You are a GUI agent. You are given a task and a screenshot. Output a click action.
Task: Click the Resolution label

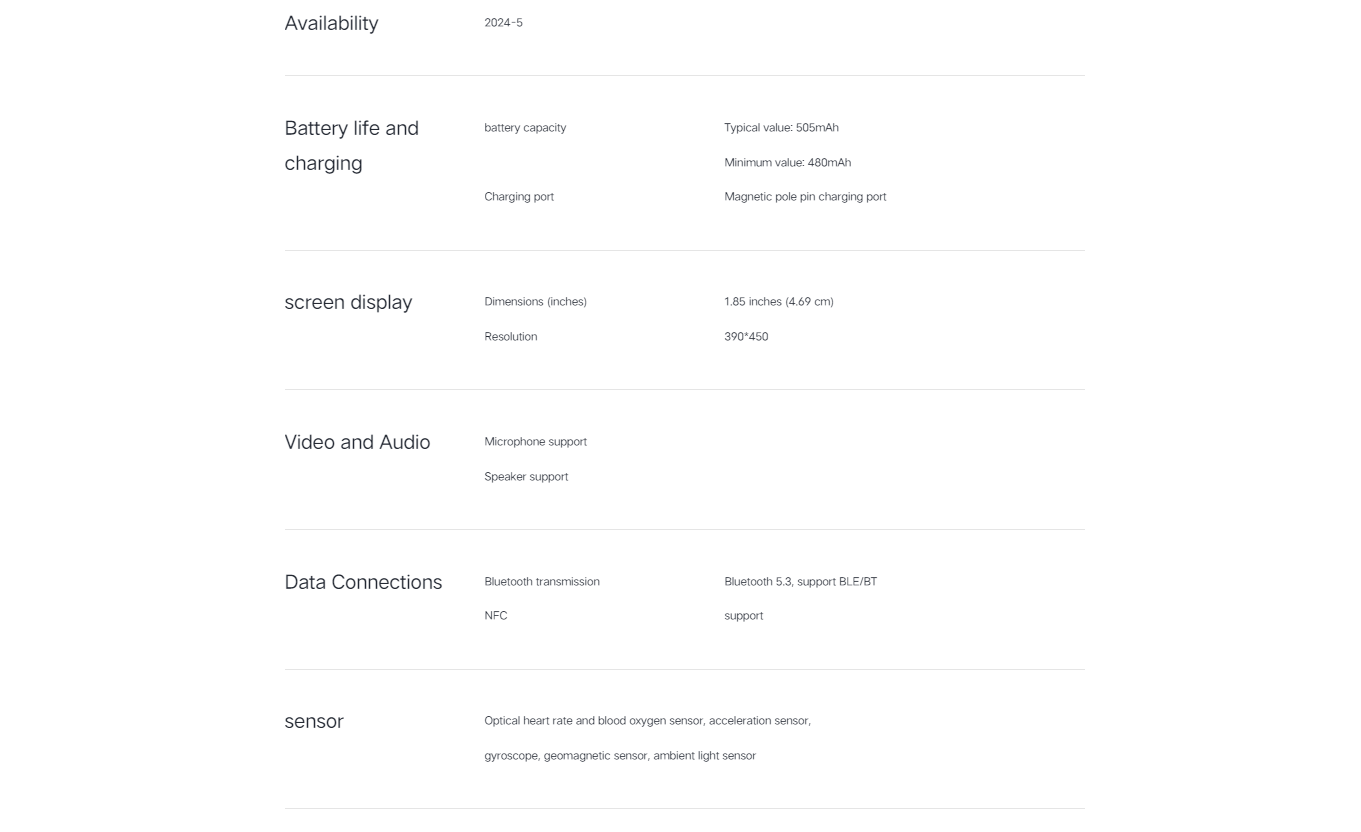511,337
